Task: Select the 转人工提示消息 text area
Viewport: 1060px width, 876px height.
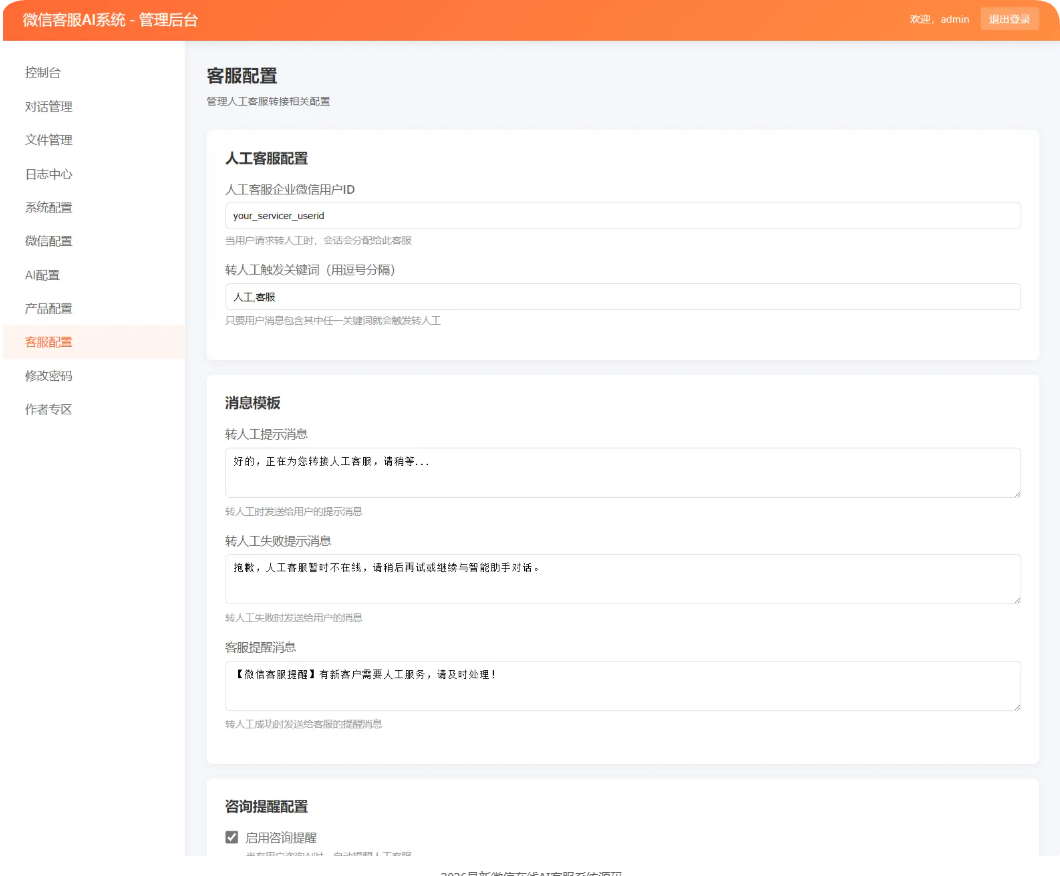Action: point(622,472)
